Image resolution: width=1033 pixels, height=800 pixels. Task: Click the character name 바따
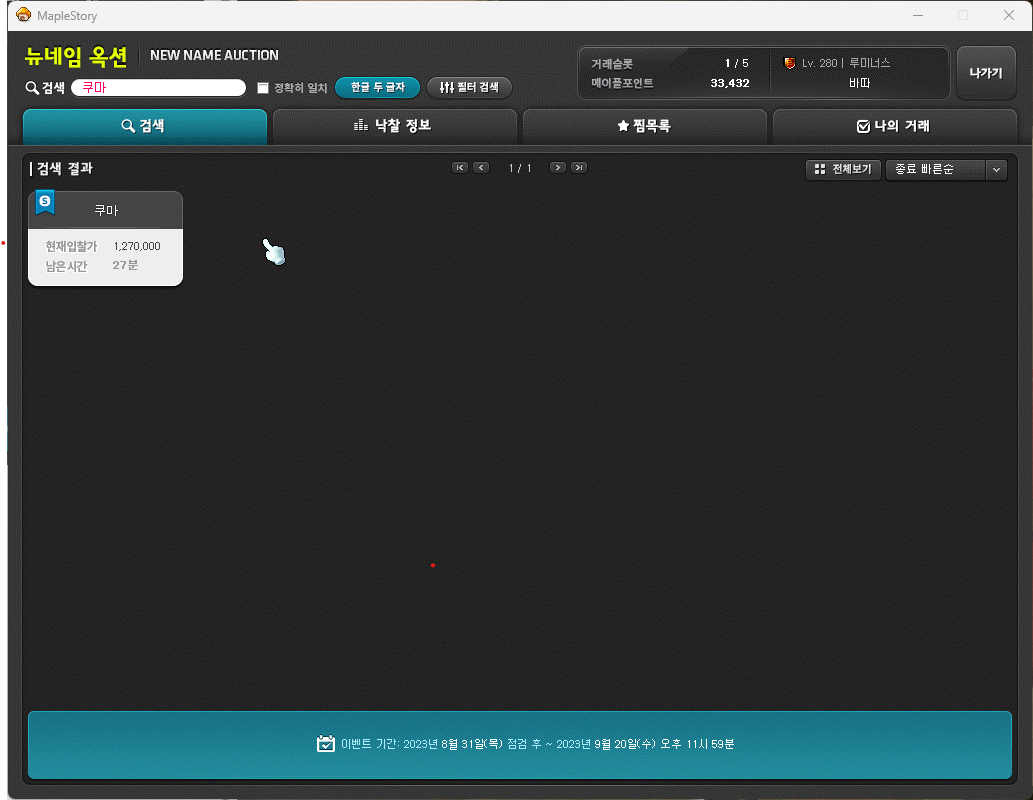point(859,83)
